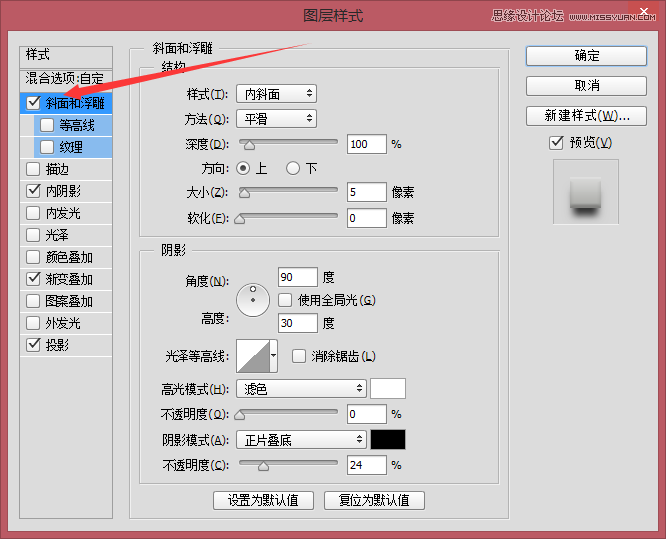Click the style preview thumbnail
Image resolution: width=666 pixels, height=539 pixels.
(586, 192)
